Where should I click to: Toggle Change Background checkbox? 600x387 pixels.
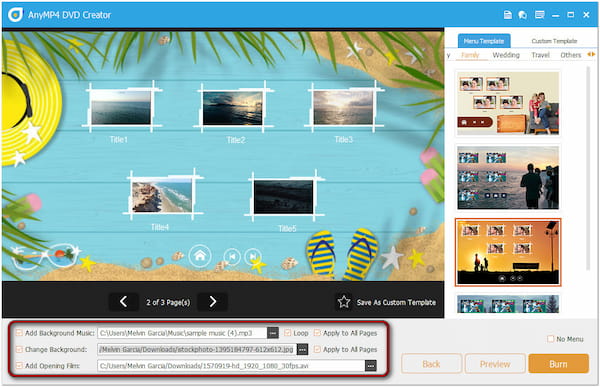click(19, 349)
